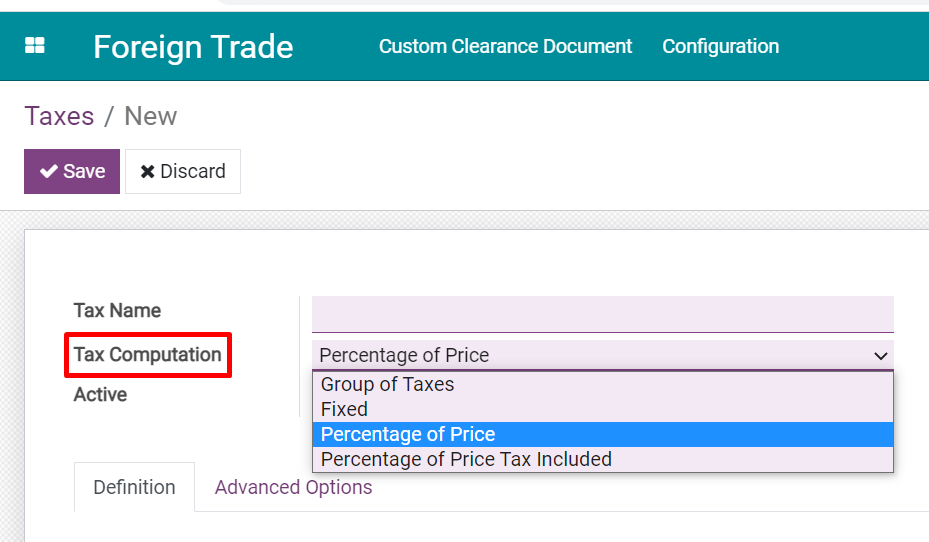This screenshot has width=929, height=542.
Task: Click the Tax Name field label
Action: 117,310
